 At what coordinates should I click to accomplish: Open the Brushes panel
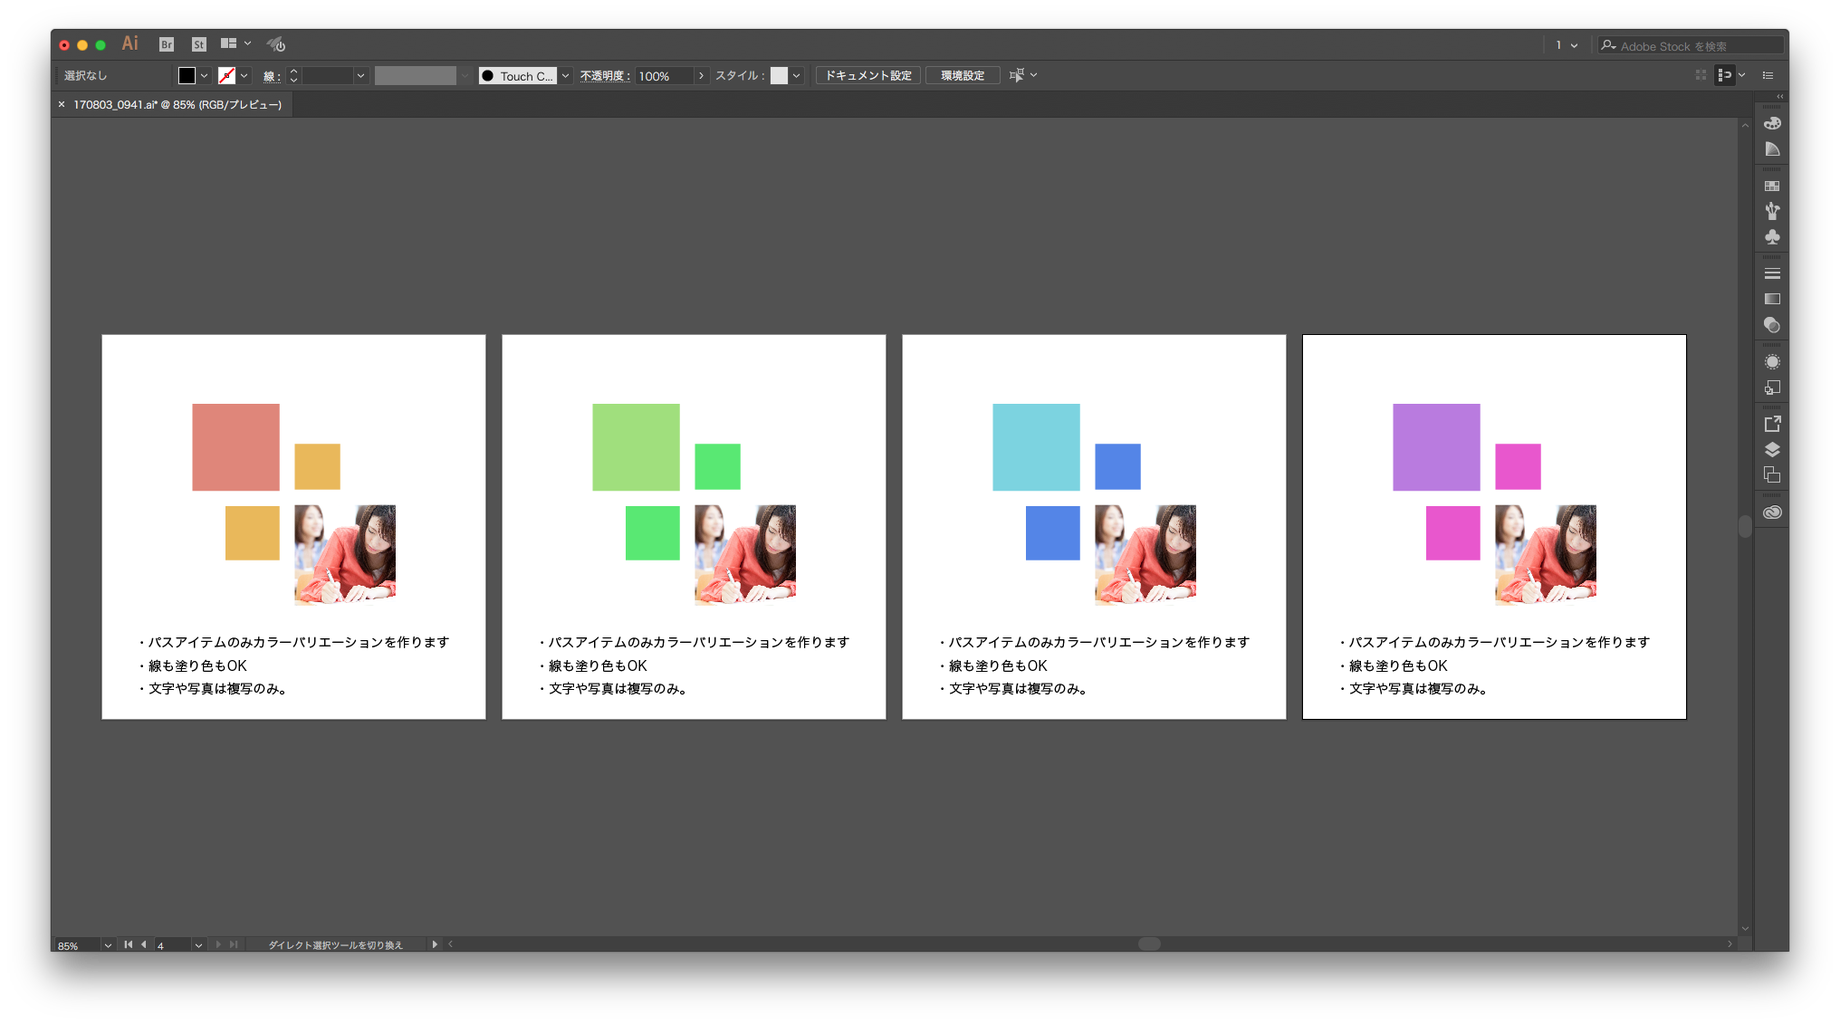[1771, 211]
